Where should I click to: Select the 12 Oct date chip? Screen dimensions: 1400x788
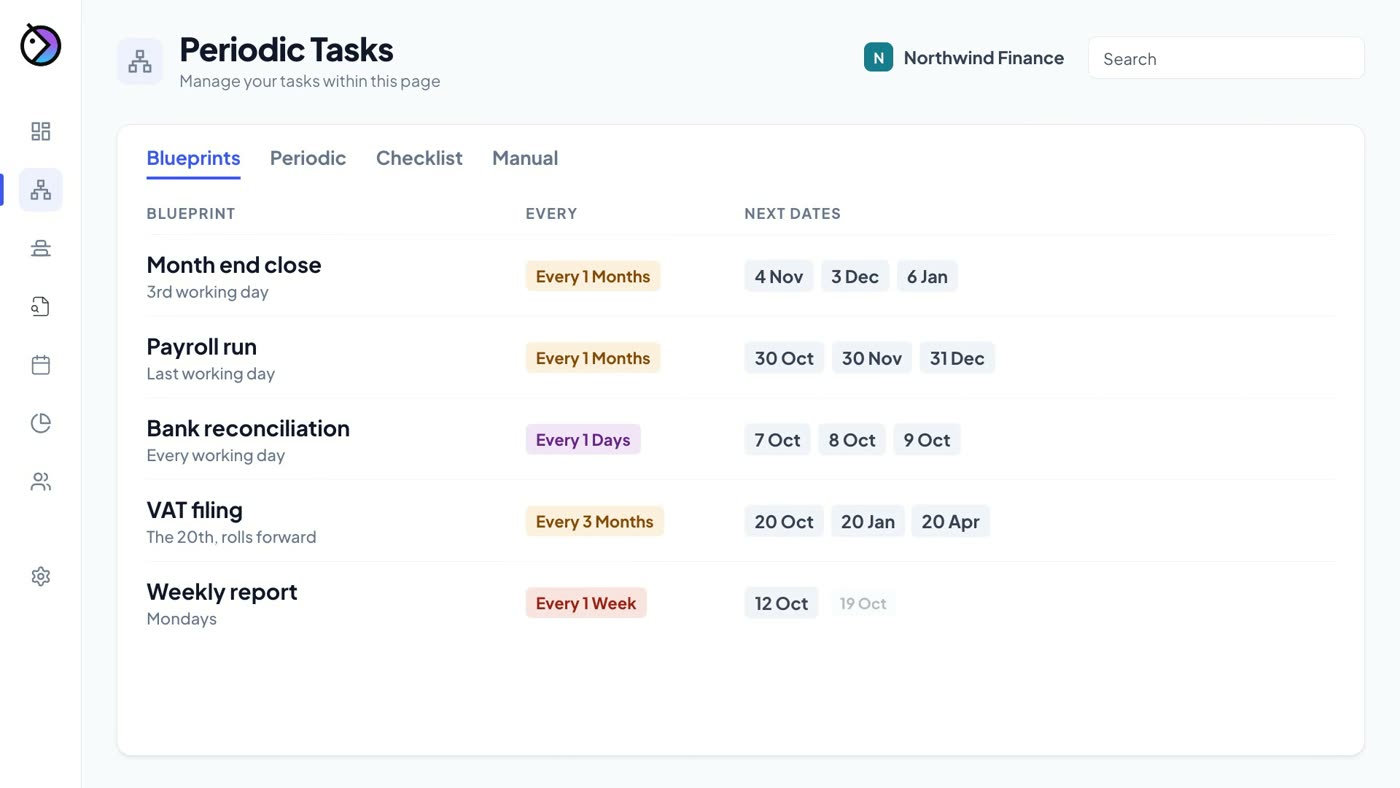click(781, 603)
